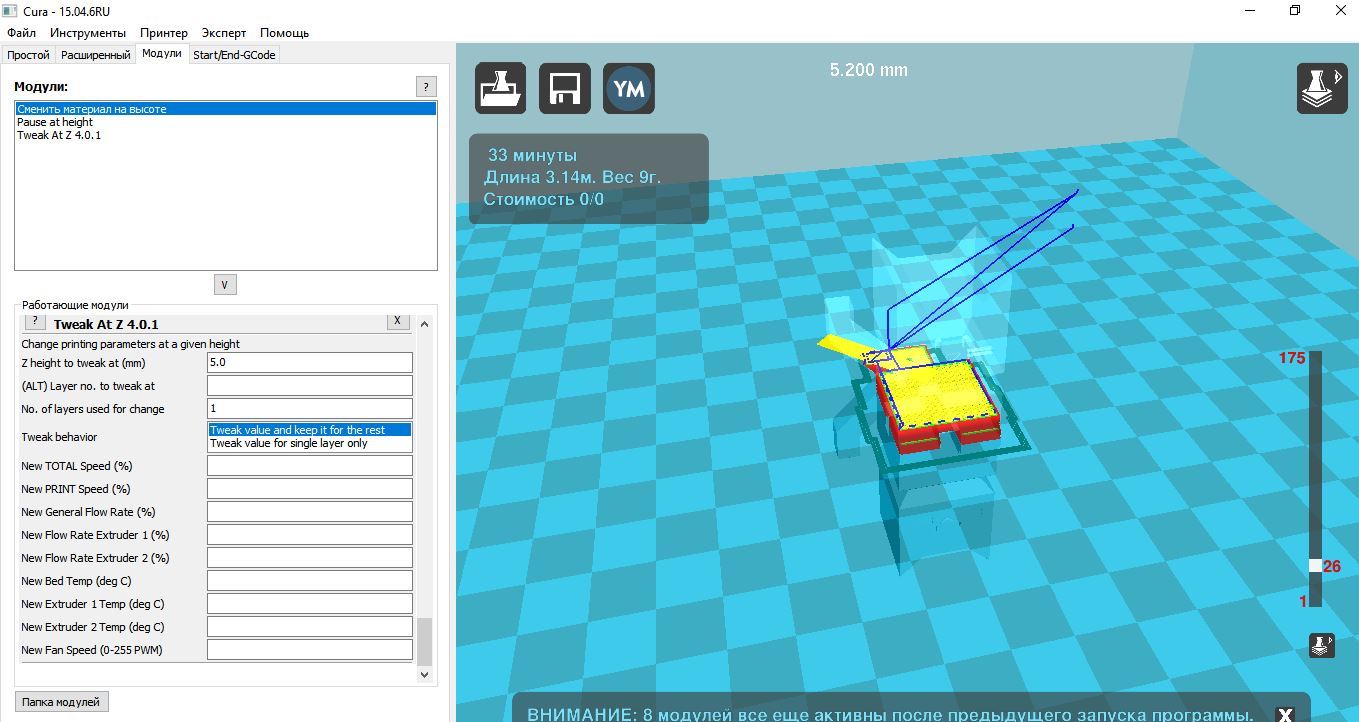Open the Start/End-GCode tab

tap(234, 55)
